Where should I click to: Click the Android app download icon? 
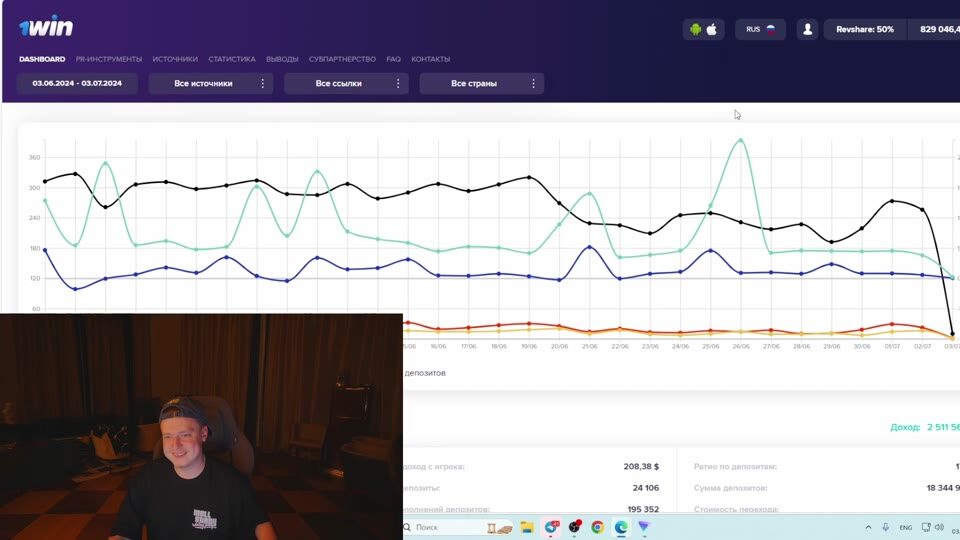coord(694,30)
